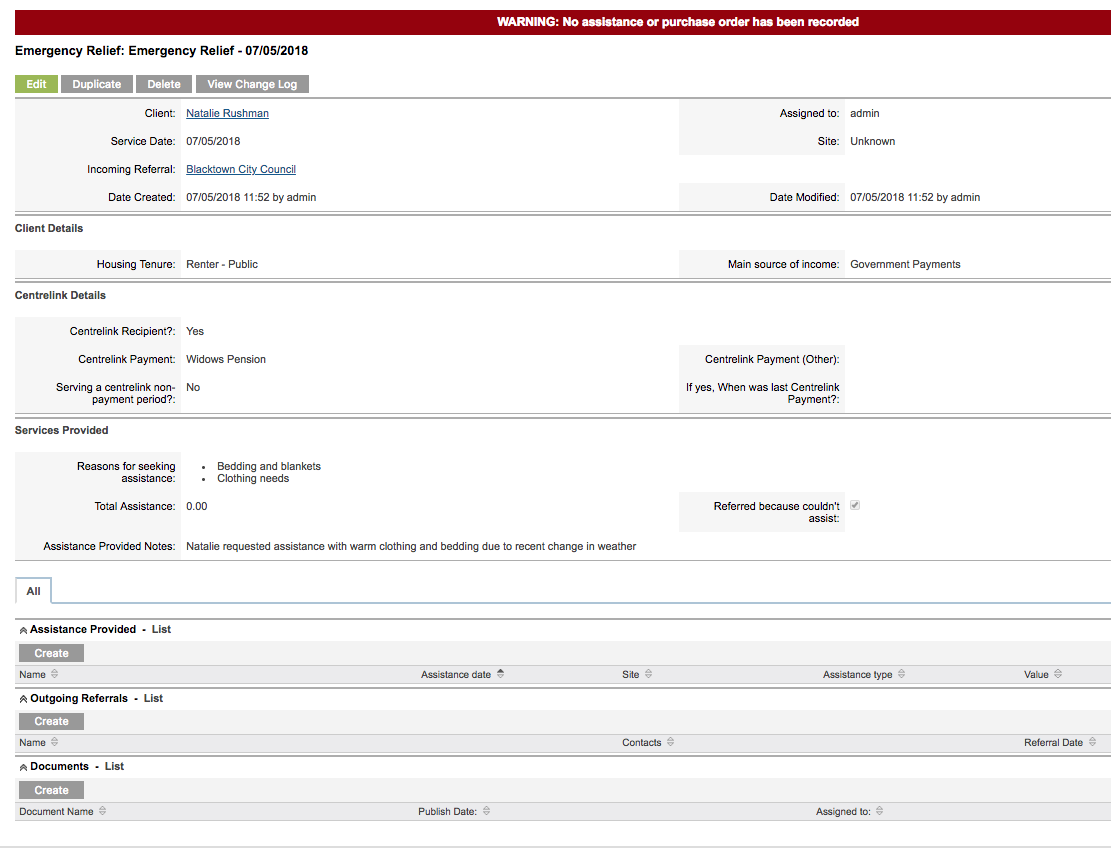Sort by Assistance type icon
The image size is (1111, 848).
click(x=901, y=674)
